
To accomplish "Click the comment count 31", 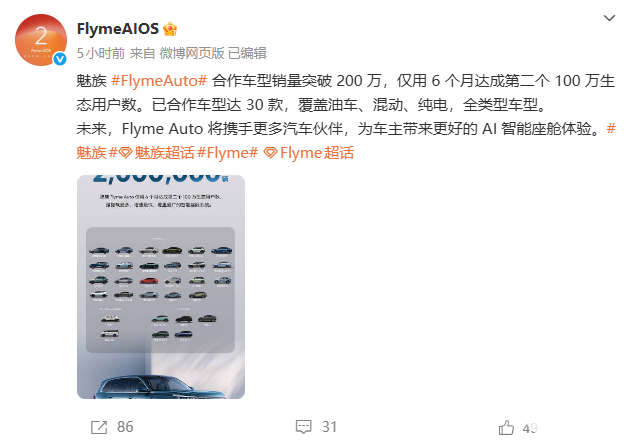I will pyautogui.click(x=329, y=427).
